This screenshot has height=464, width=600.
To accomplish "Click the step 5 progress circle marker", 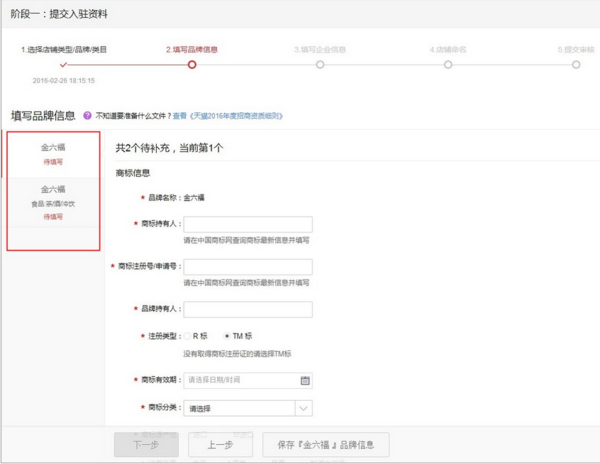I will (x=576, y=65).
